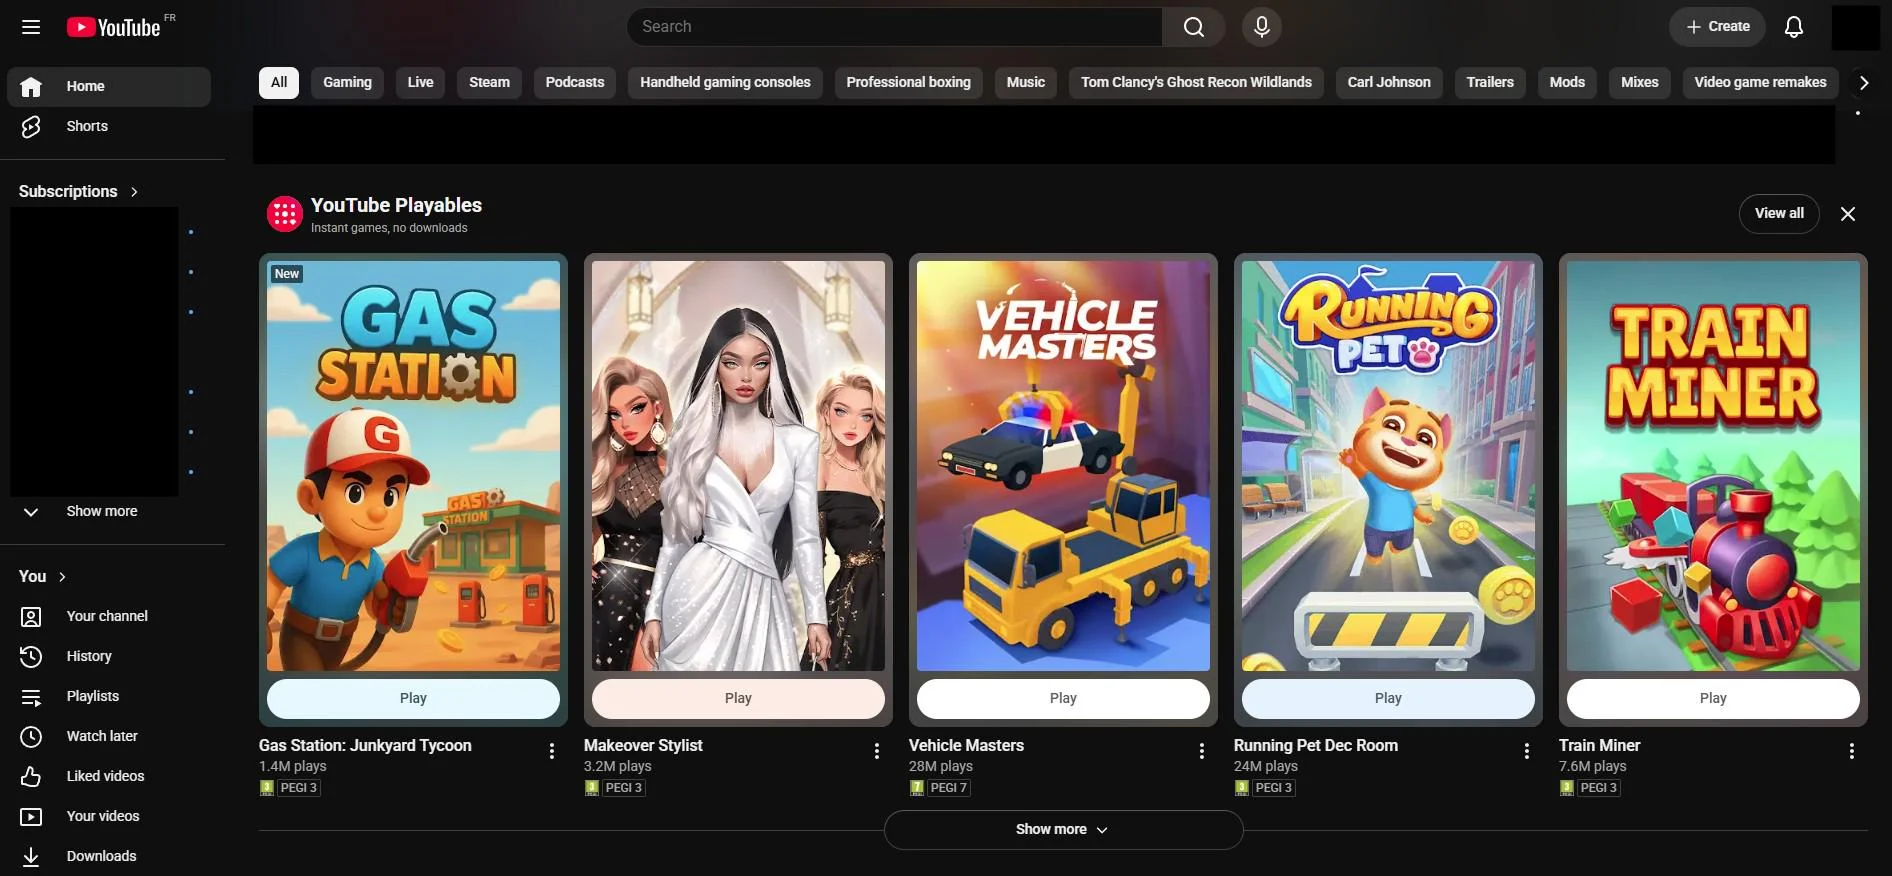Image resolution: width=1892 pixels, height=876 pixels.
Task: Open the Running Pet thumbnail
Action: pos(1388,466)
